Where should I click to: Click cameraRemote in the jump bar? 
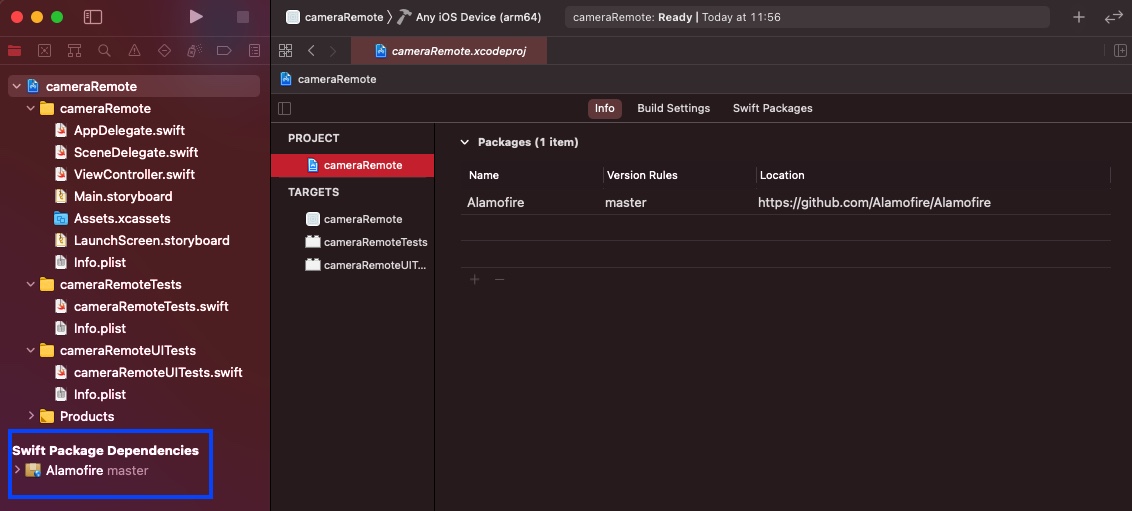(328, 79)
